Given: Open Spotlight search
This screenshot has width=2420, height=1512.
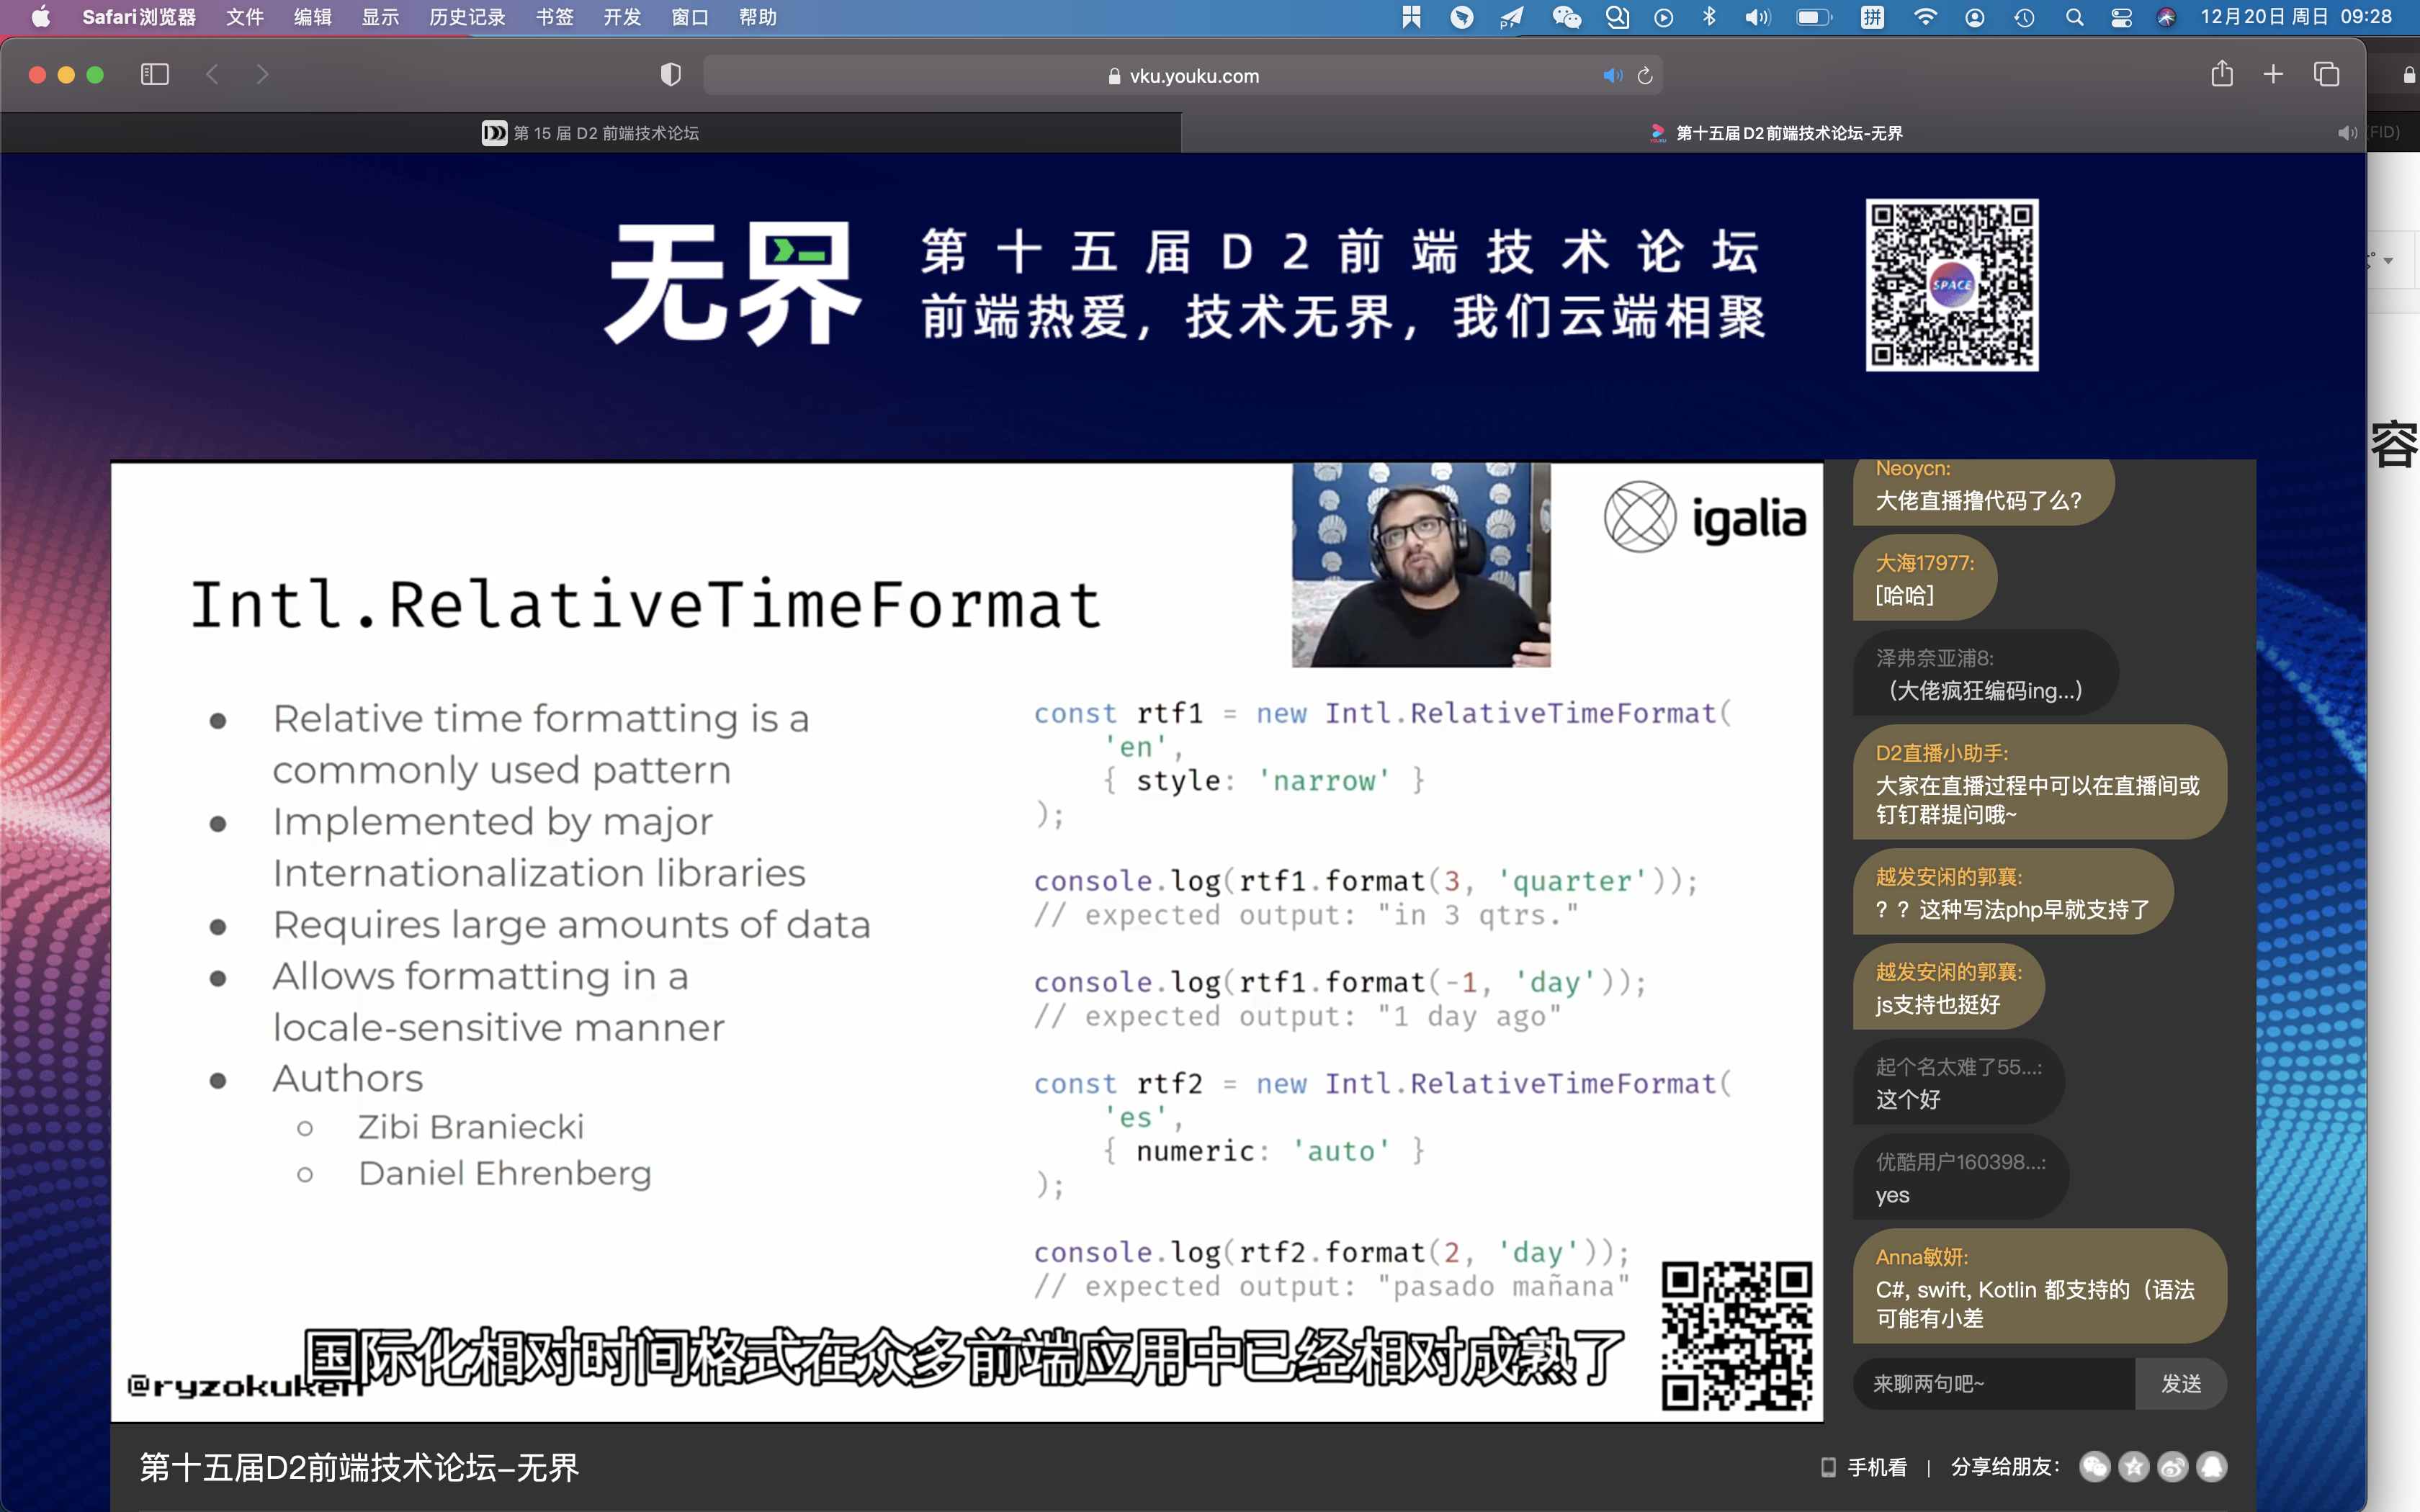Looking at the screenshot, I should coord(2075,17).
